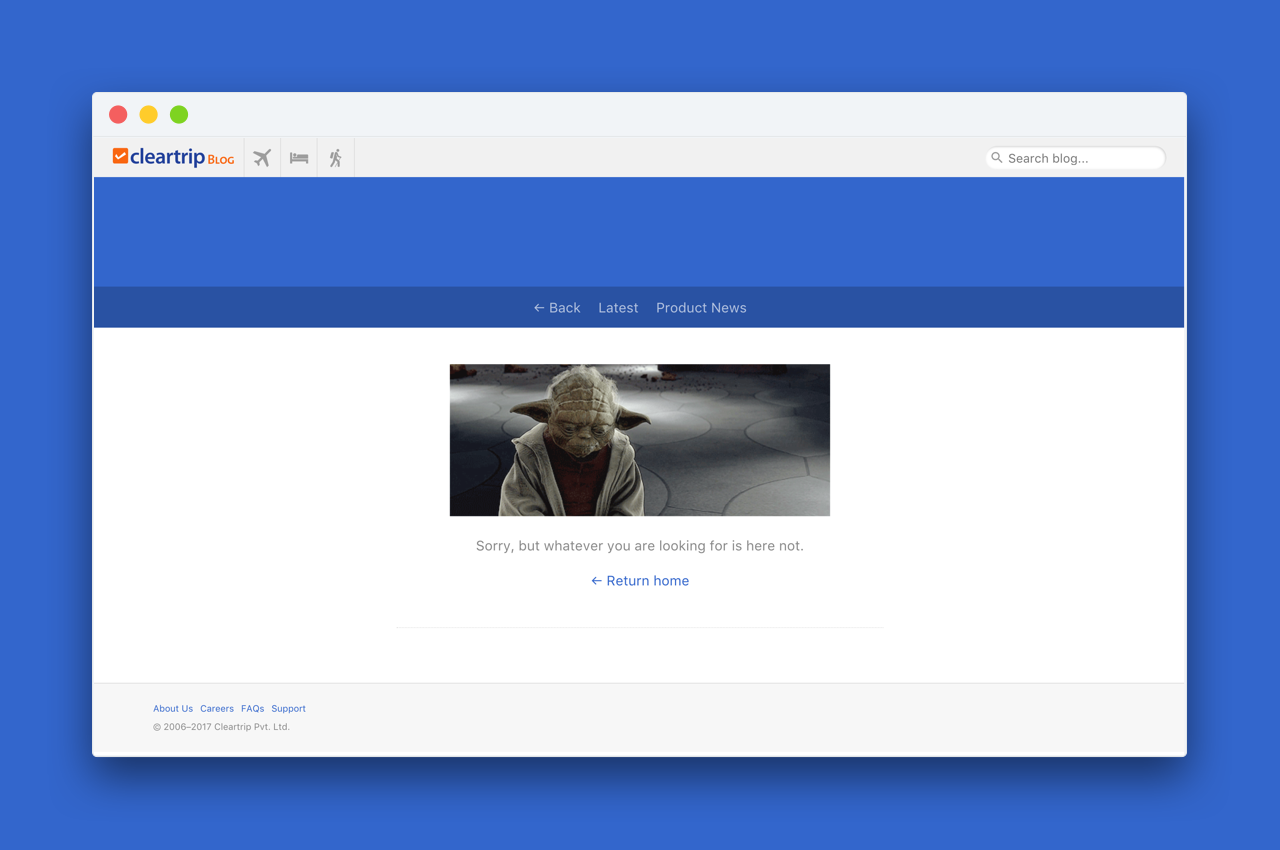Focus the Search blog field
This screenshot has height=850, width=1280.
click(1075, 158)
